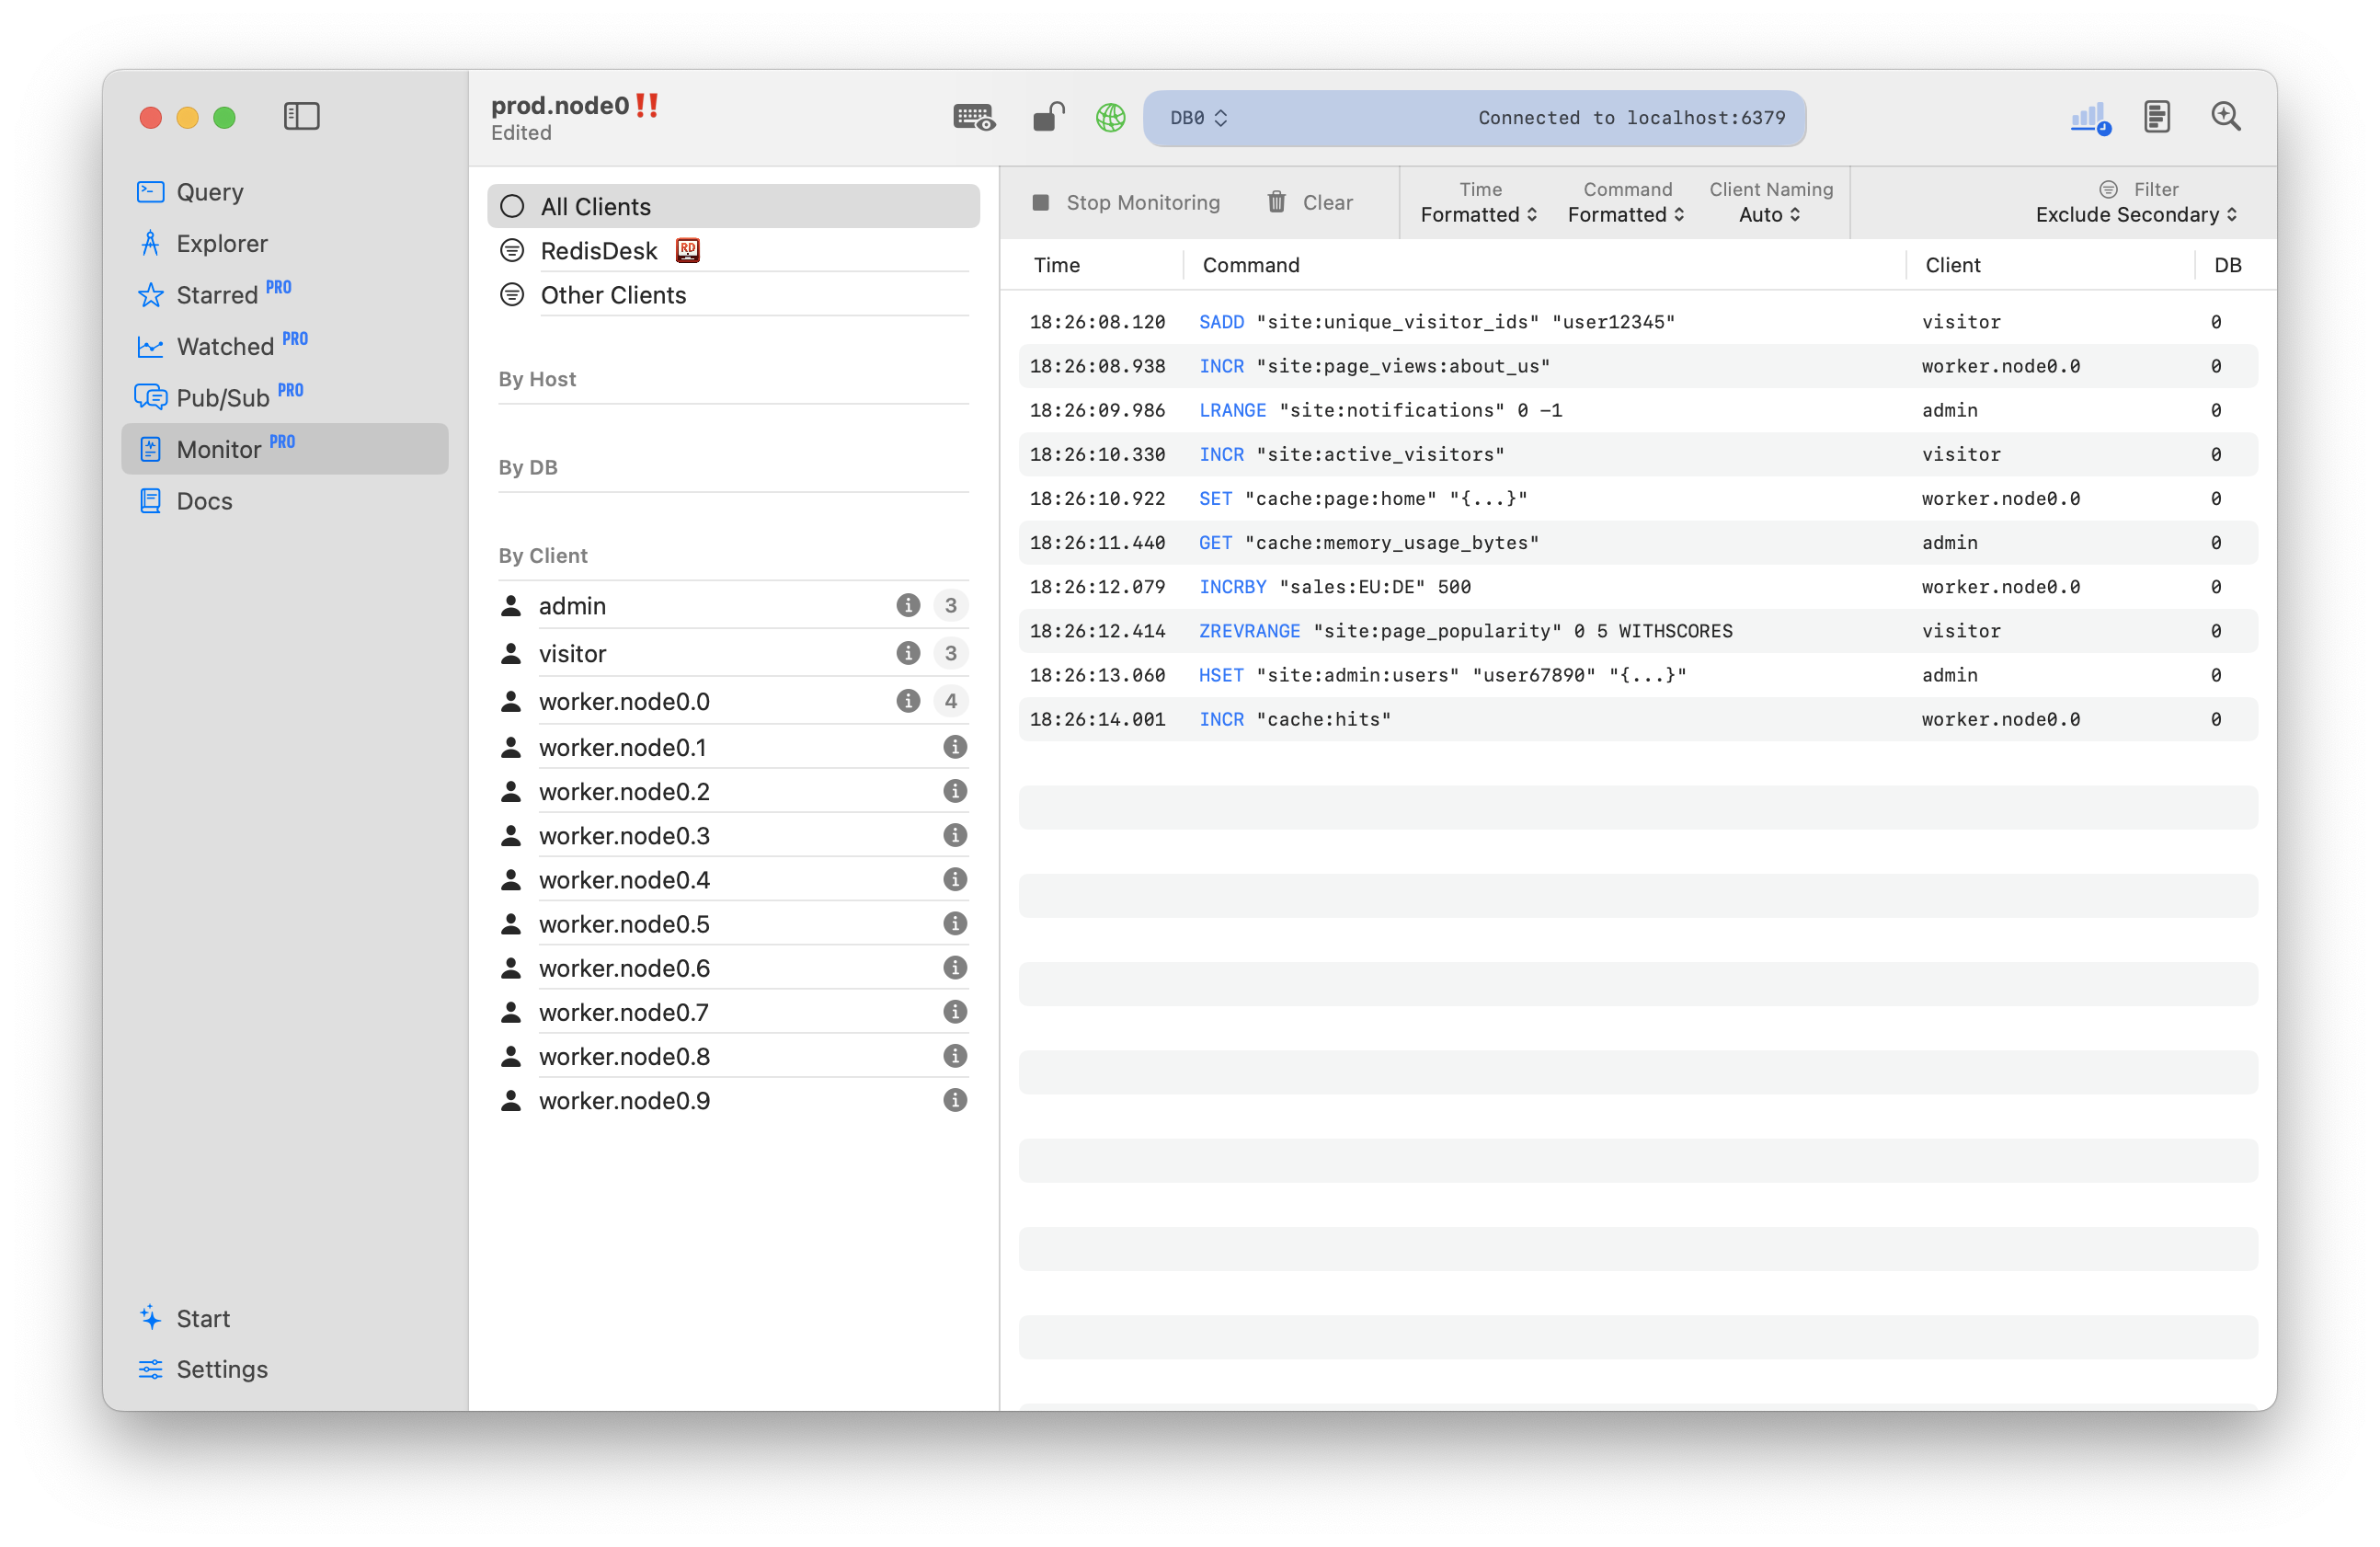Click the Clear button with trash icon

click(1310, 203)
